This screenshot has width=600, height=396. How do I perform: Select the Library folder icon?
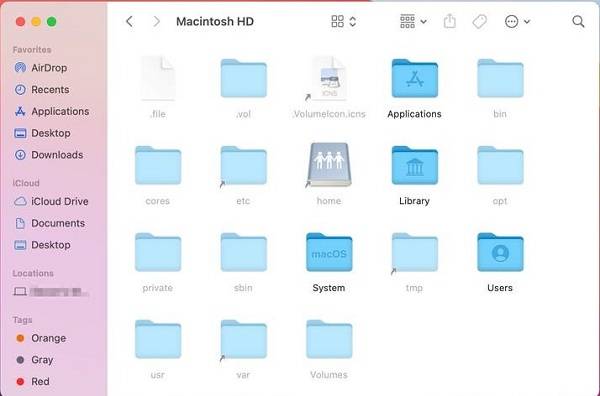[414, 165]
